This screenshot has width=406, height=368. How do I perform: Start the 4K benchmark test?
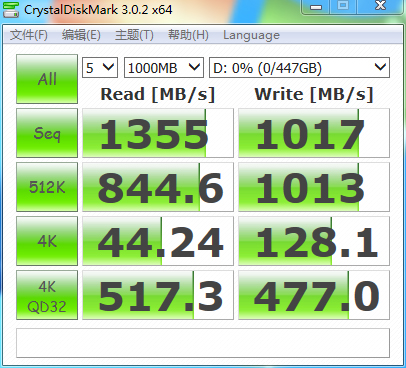(x=47, y=241)
